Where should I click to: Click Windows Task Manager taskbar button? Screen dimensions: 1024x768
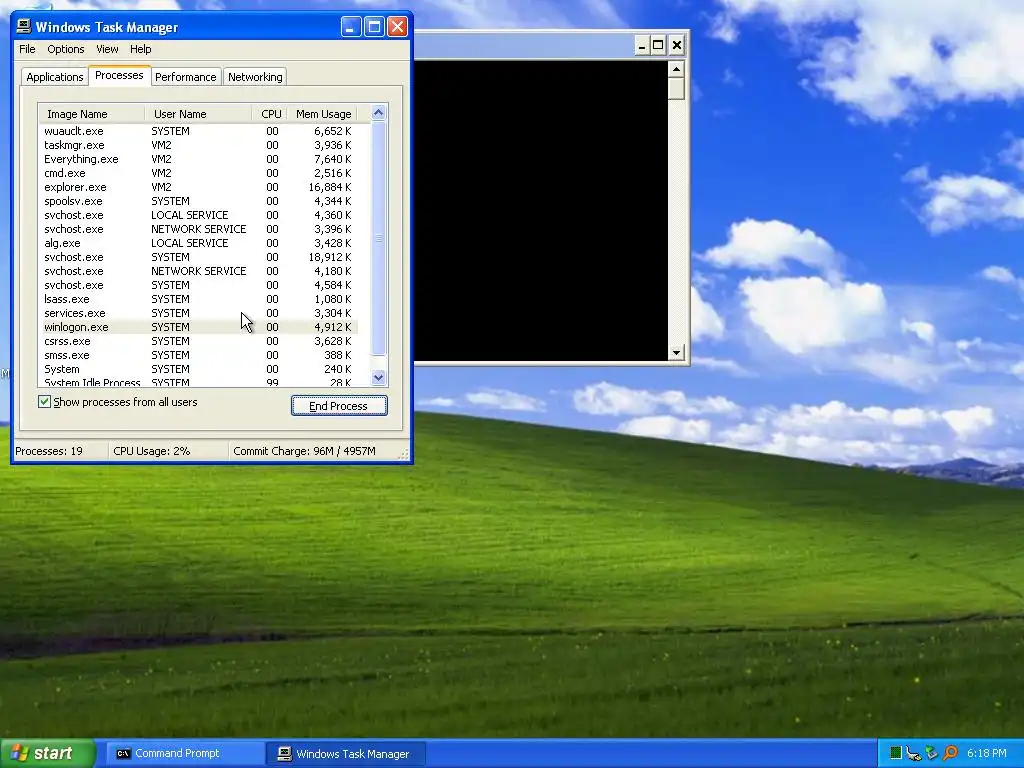click(x=346, y=753)
